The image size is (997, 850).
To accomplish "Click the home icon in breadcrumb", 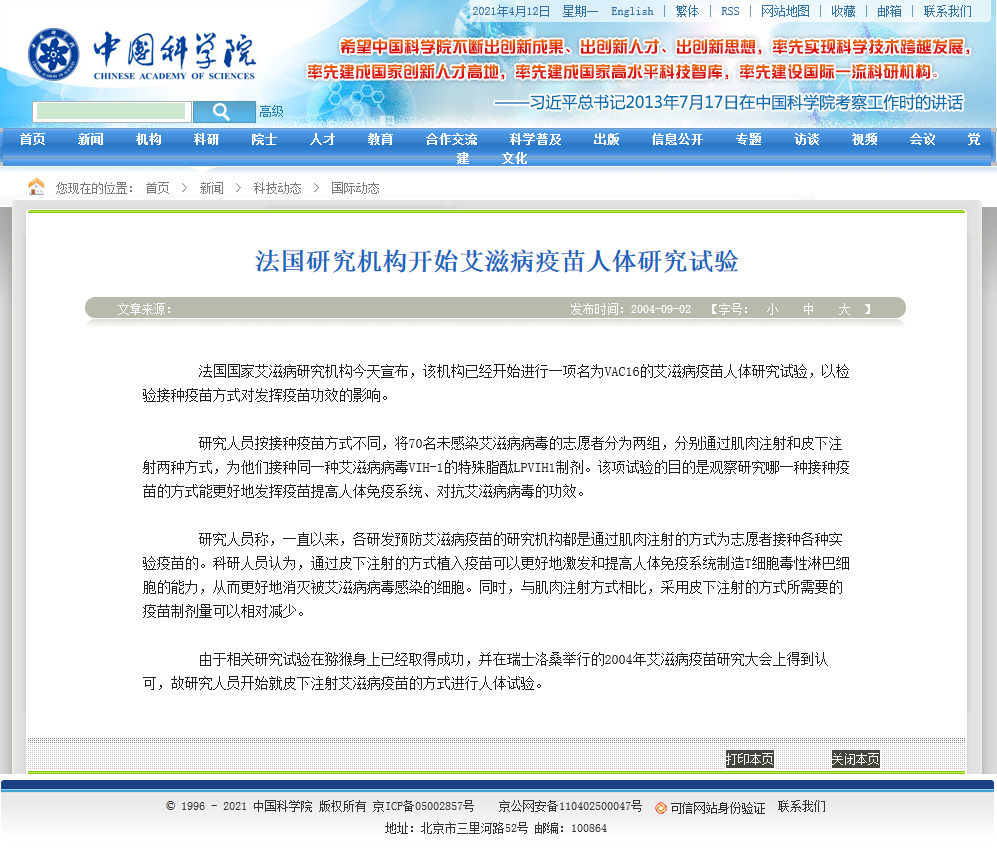I will point(36,187).
